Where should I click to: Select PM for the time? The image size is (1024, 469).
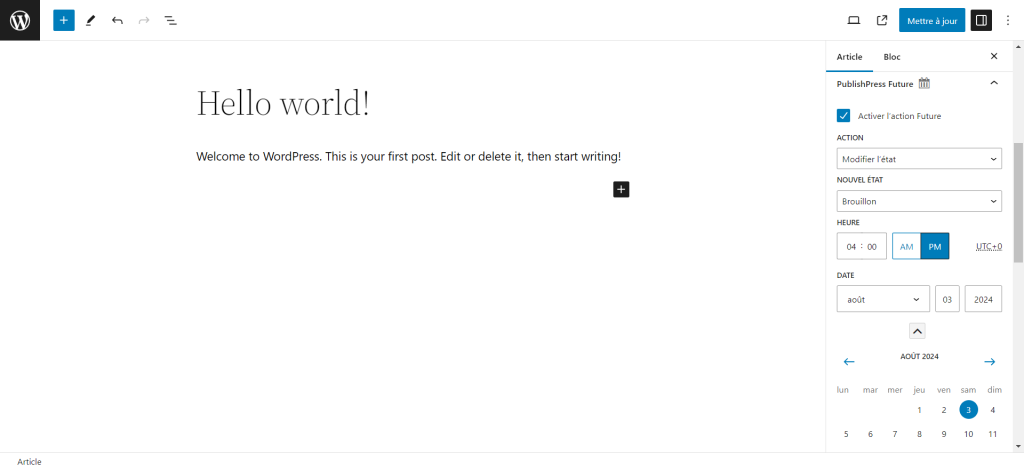coord(935,246)
